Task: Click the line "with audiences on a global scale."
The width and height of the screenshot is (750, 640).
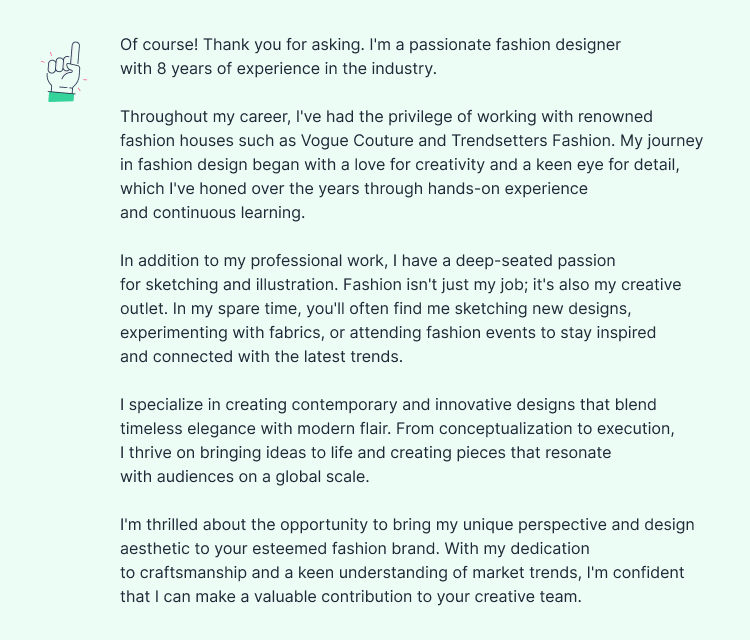Action: click(x=244, y=477)
